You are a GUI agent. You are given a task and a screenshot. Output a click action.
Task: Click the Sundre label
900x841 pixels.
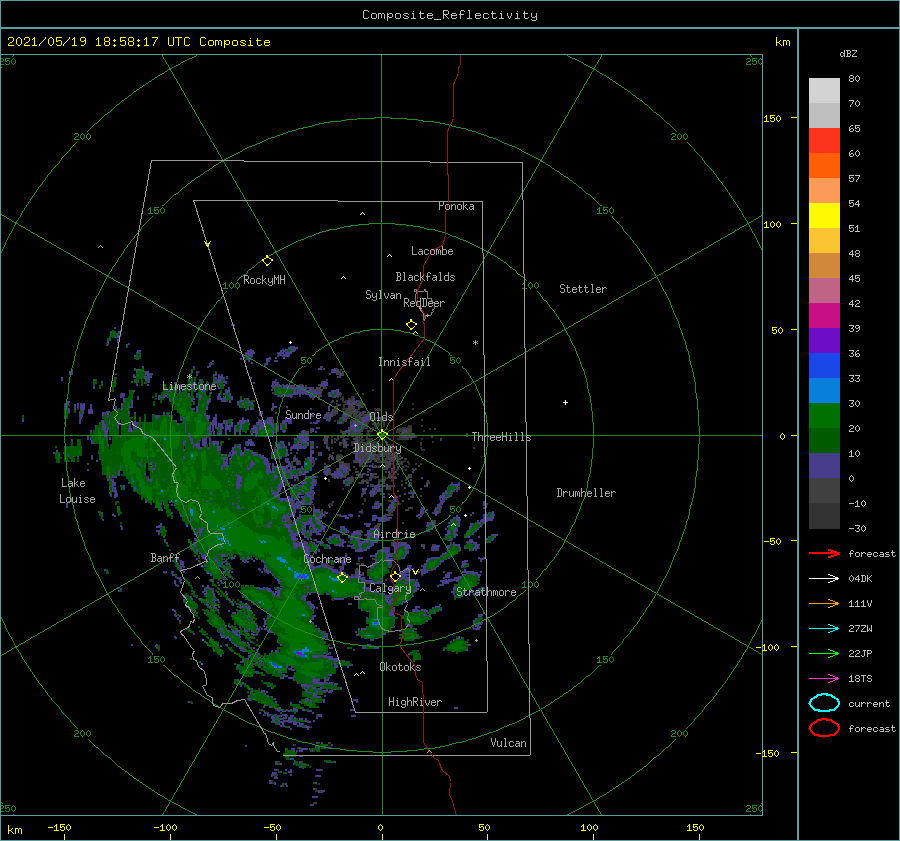pos(303,414)
